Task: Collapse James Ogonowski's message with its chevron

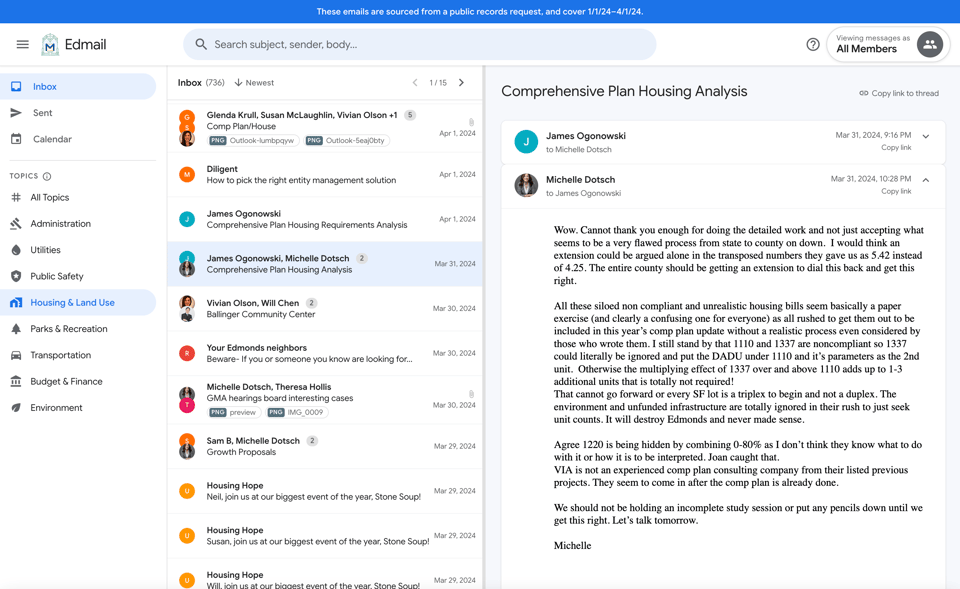Action: point(925,136)
